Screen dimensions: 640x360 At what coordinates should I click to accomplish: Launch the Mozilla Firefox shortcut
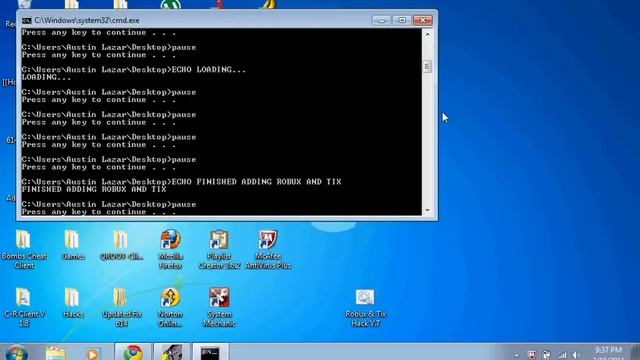tap(170, 249)
